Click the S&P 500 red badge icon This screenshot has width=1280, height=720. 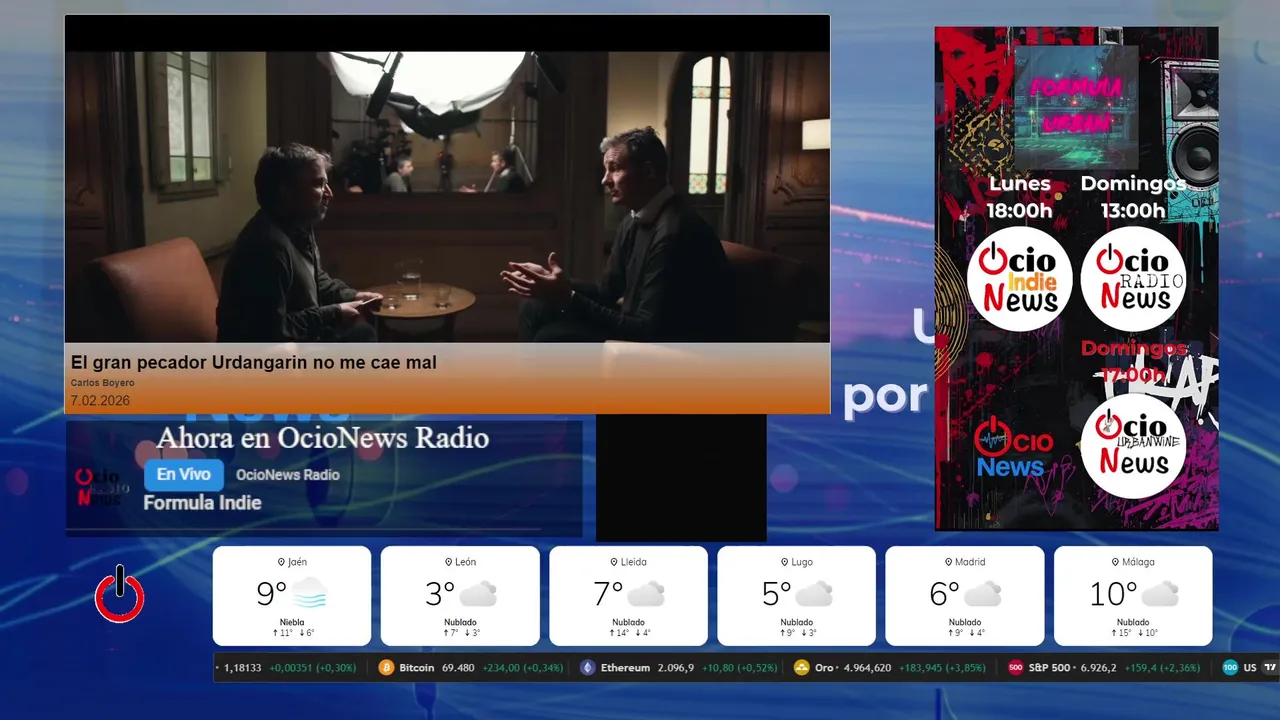1015,668
